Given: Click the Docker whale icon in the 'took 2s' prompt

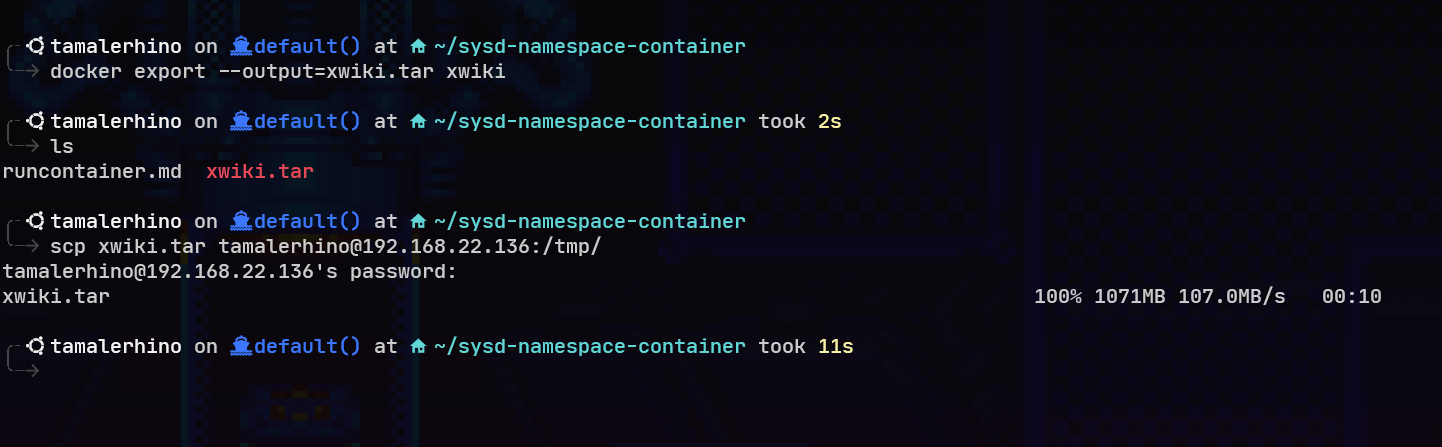Looking at the screenshot, I should coord(240,121).
